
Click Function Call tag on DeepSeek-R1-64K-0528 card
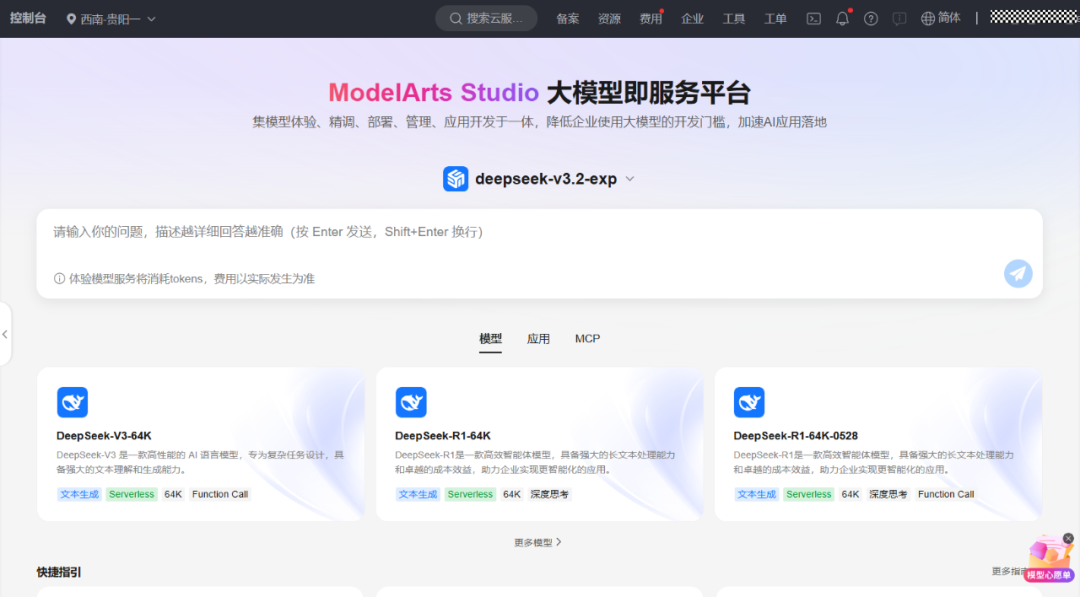coord(946,494)
